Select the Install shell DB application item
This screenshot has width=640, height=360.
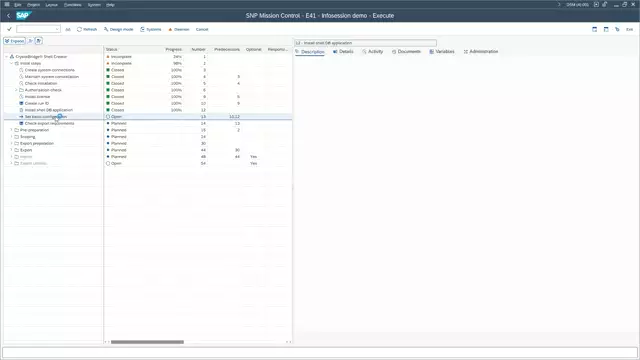[x=49, y=110]
